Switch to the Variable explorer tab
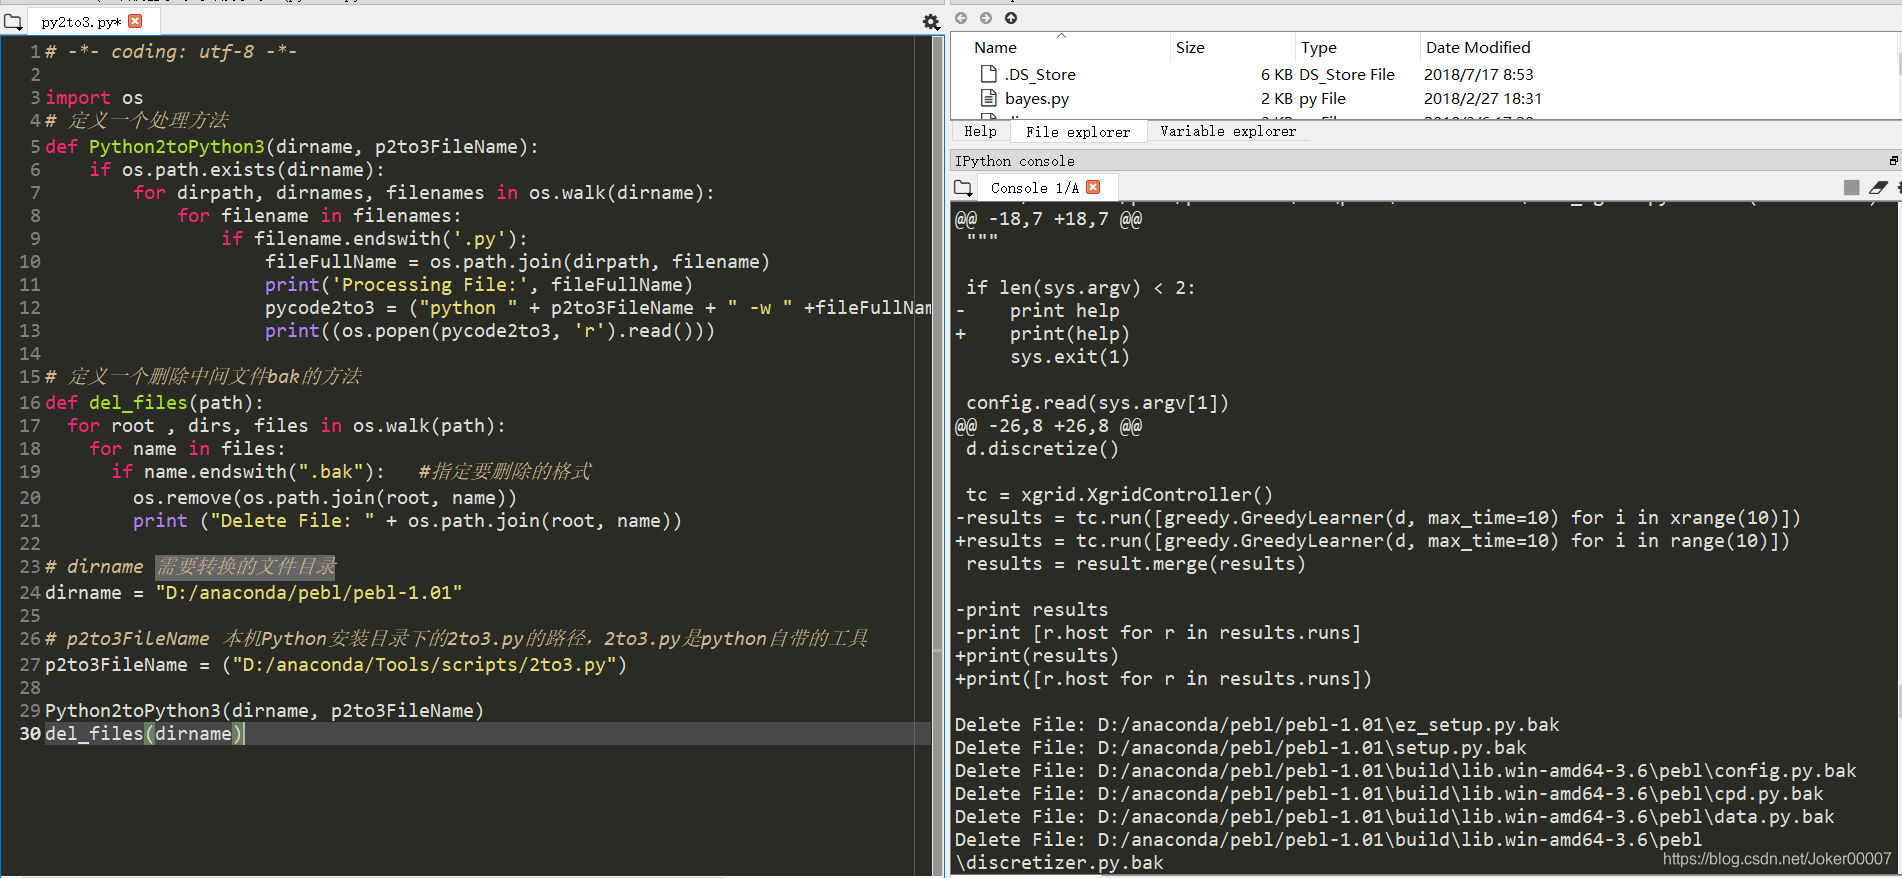This screenshot has height=878, width=1902. tap(1228, 131)
